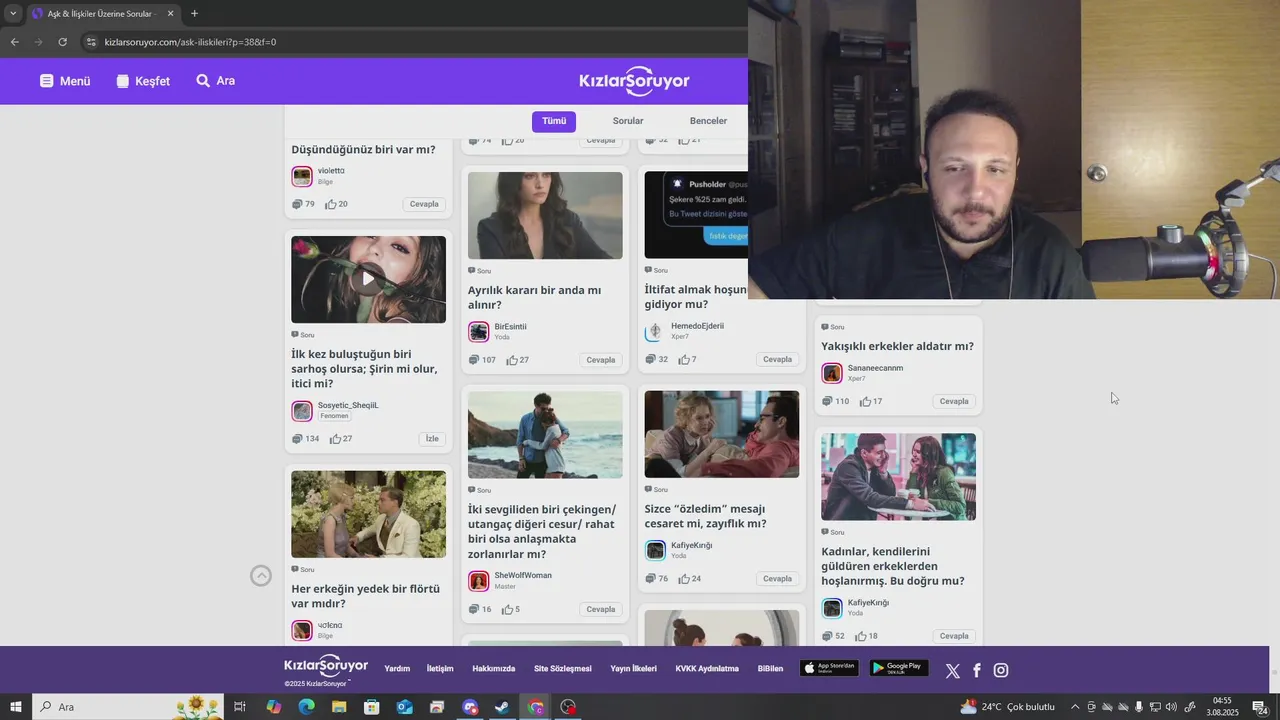
Task: Open File Explorer from the taskbar
Action: tap(339, 707)
